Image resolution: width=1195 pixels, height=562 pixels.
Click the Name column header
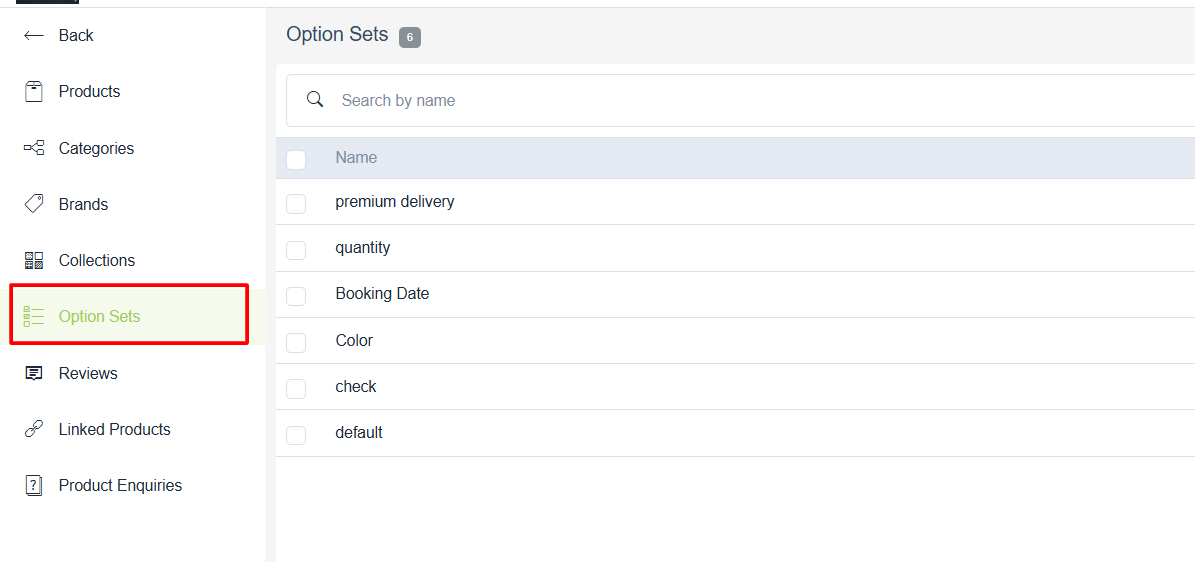(x=356, y=158)
